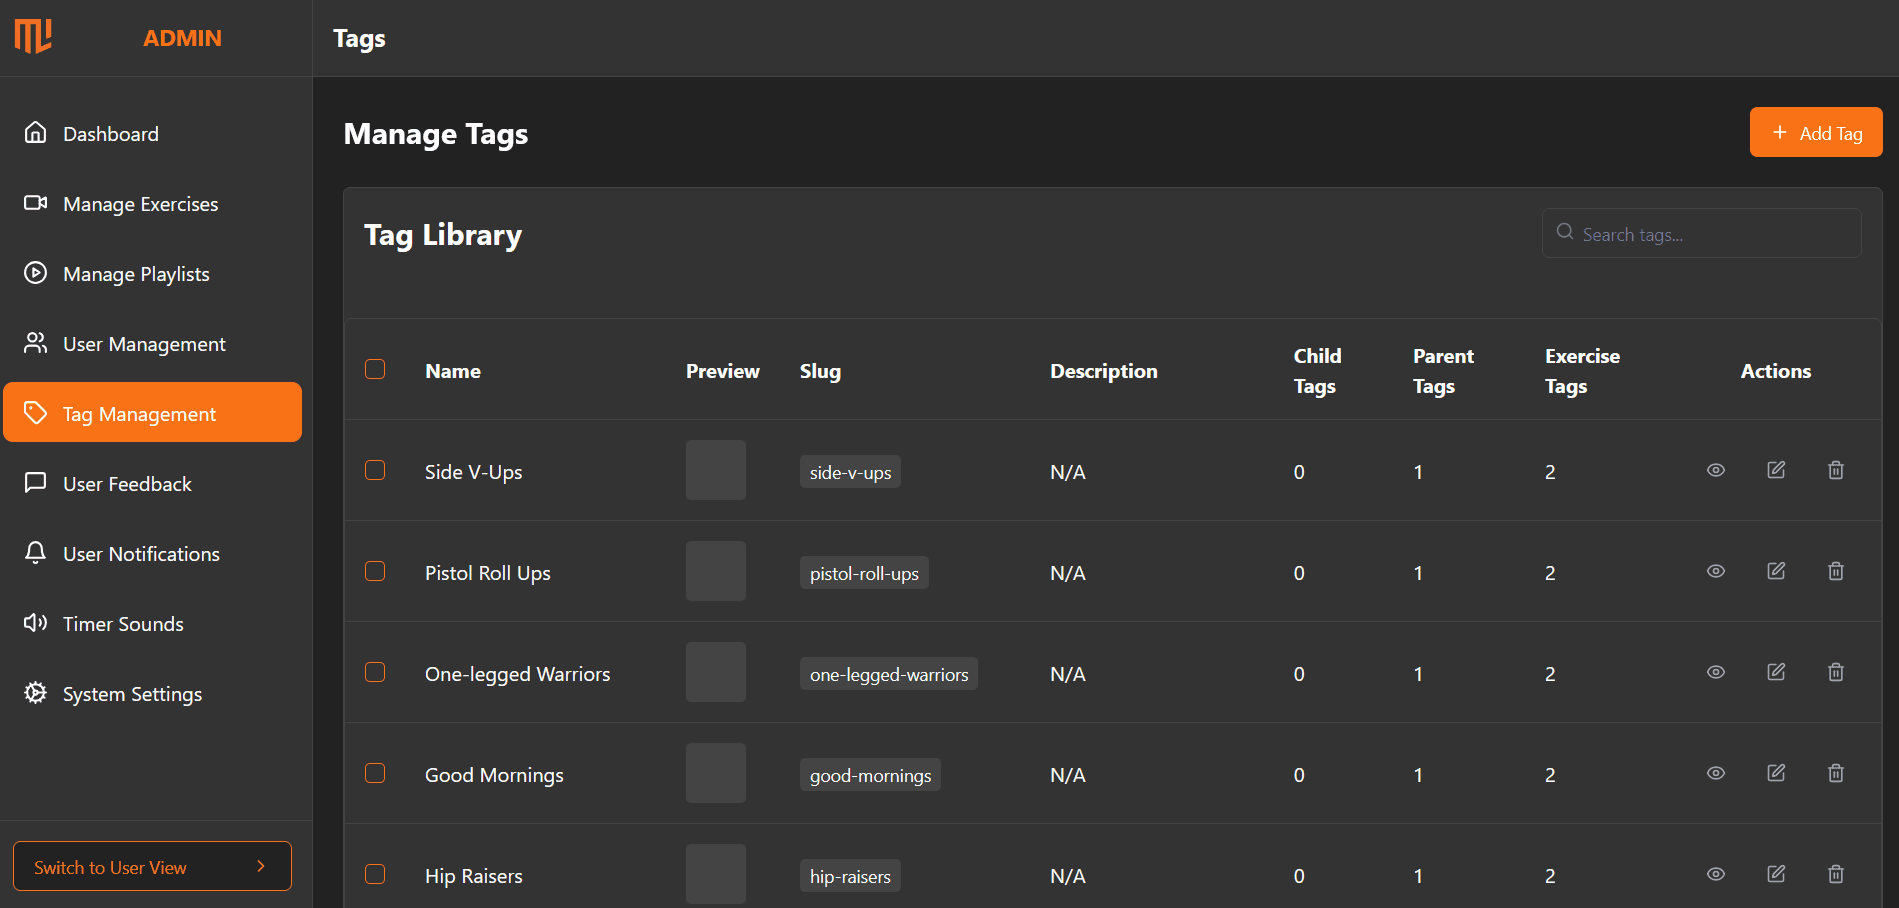Click the Dashboard home icon
This screenshot has width=1899, height=908.
click(x=35, y=132)
